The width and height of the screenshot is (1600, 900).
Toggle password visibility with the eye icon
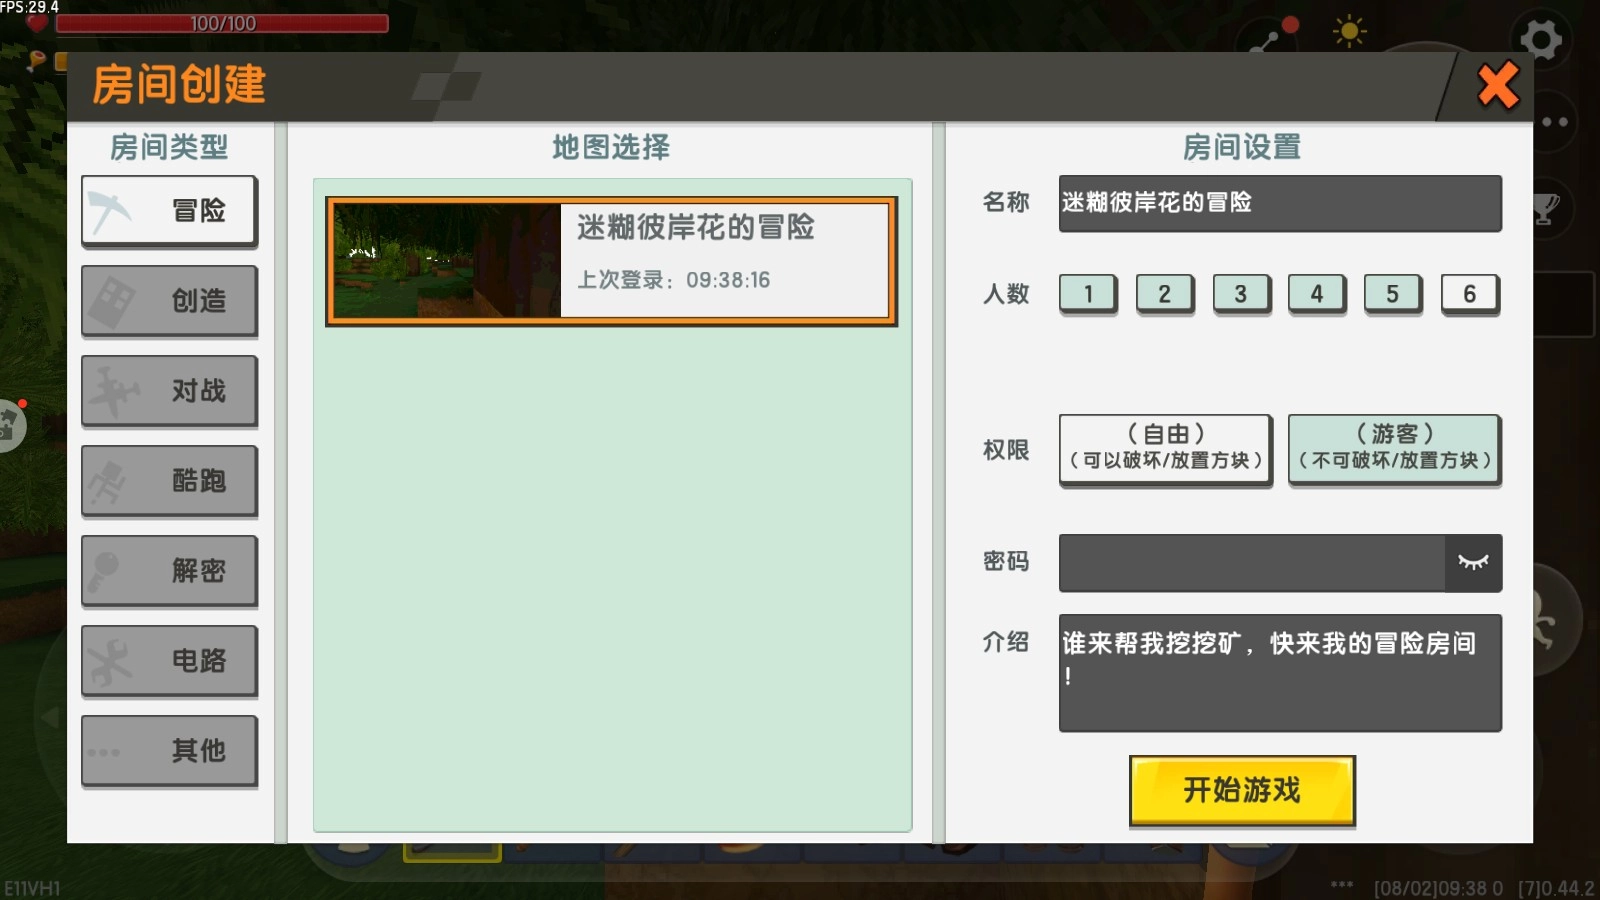(1474, 562)
